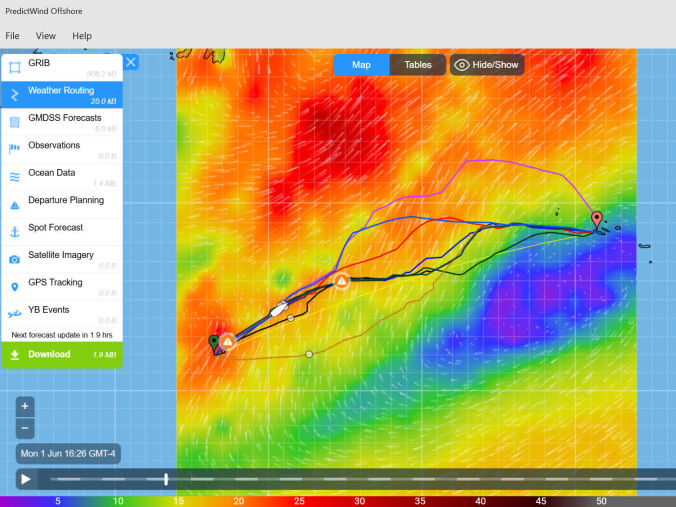676x507 pixels.
Task: Select the waypoint circle on black route
Action: pos(291,318)
